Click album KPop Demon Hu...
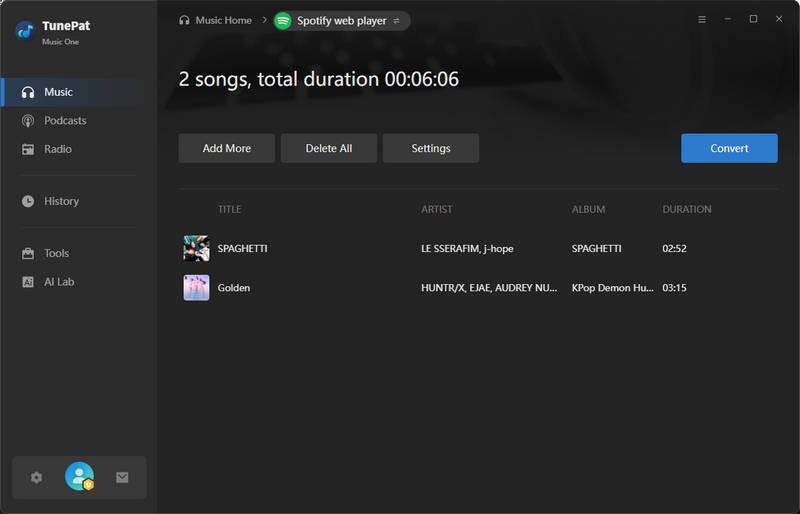This screenshot has width=800, height=514. click(x=612, y=288)
